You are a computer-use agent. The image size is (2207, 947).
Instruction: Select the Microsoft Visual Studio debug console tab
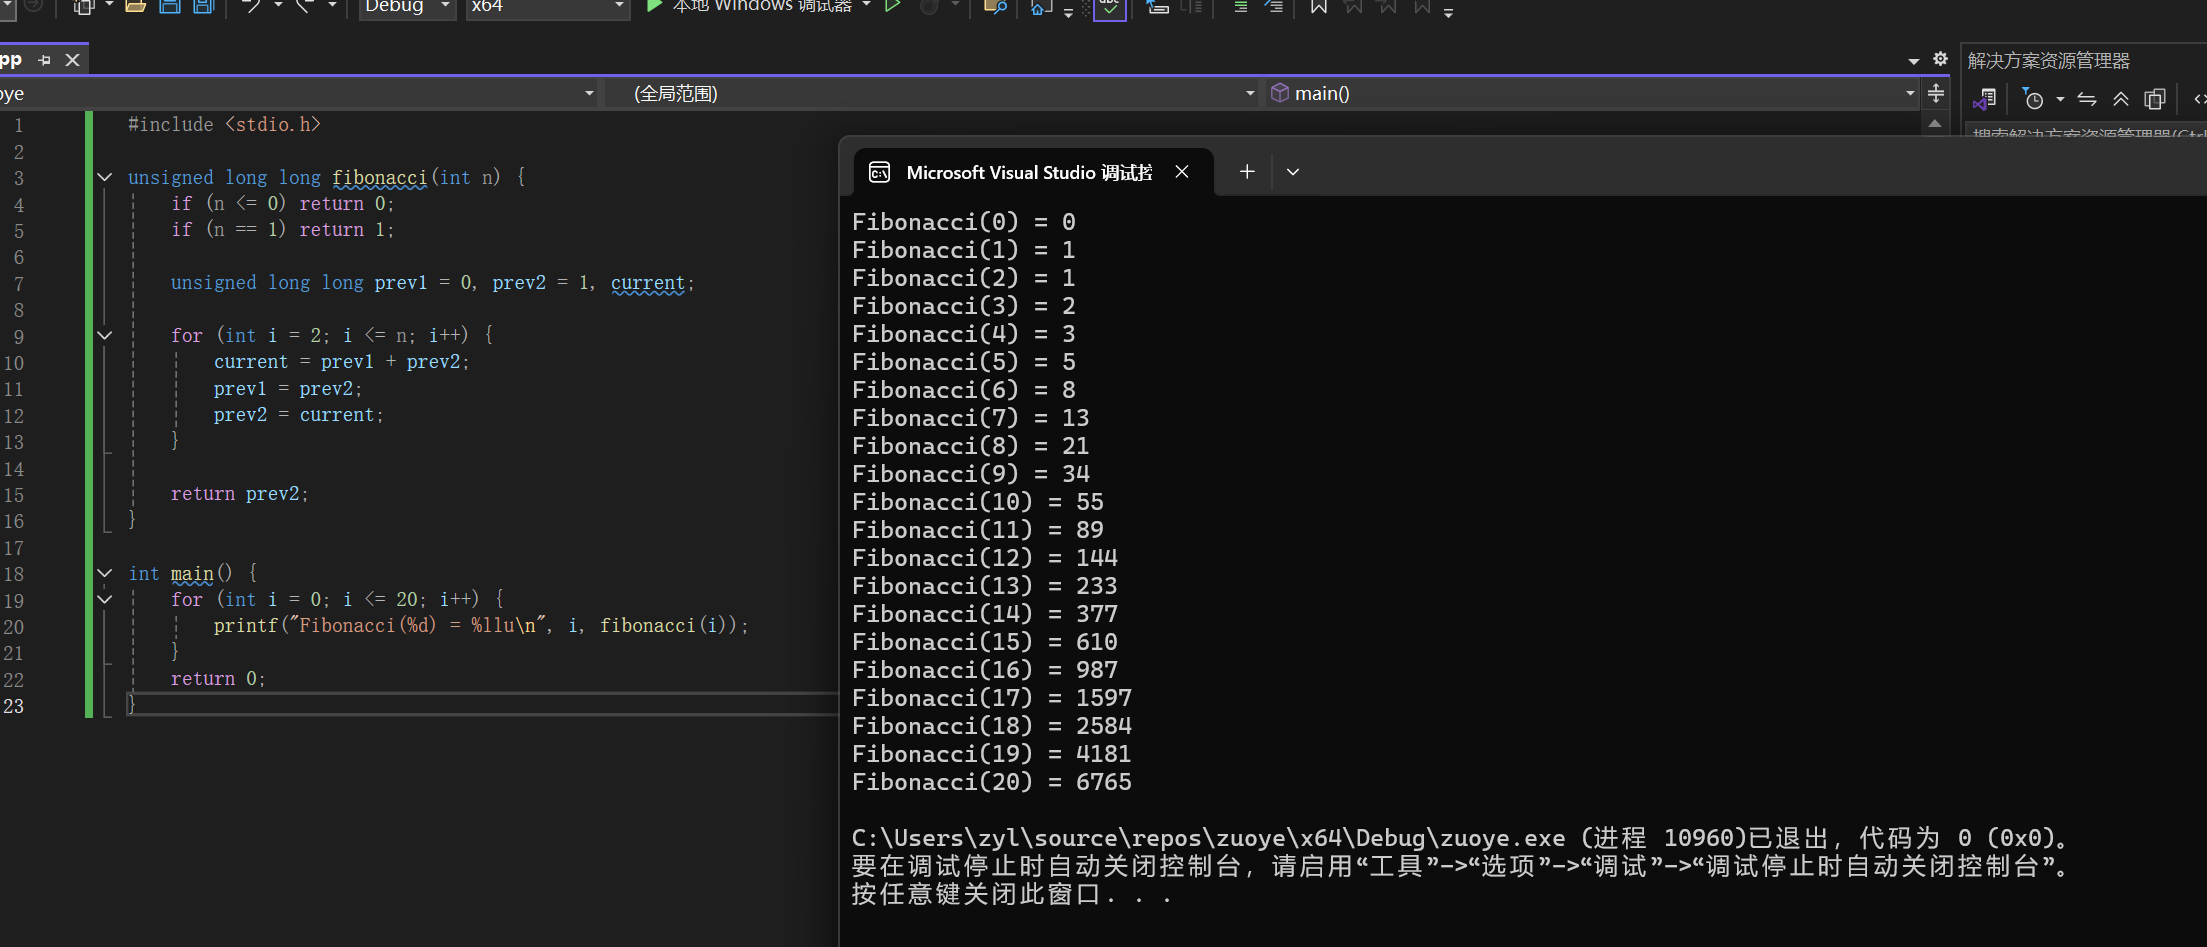[1033, 172]
